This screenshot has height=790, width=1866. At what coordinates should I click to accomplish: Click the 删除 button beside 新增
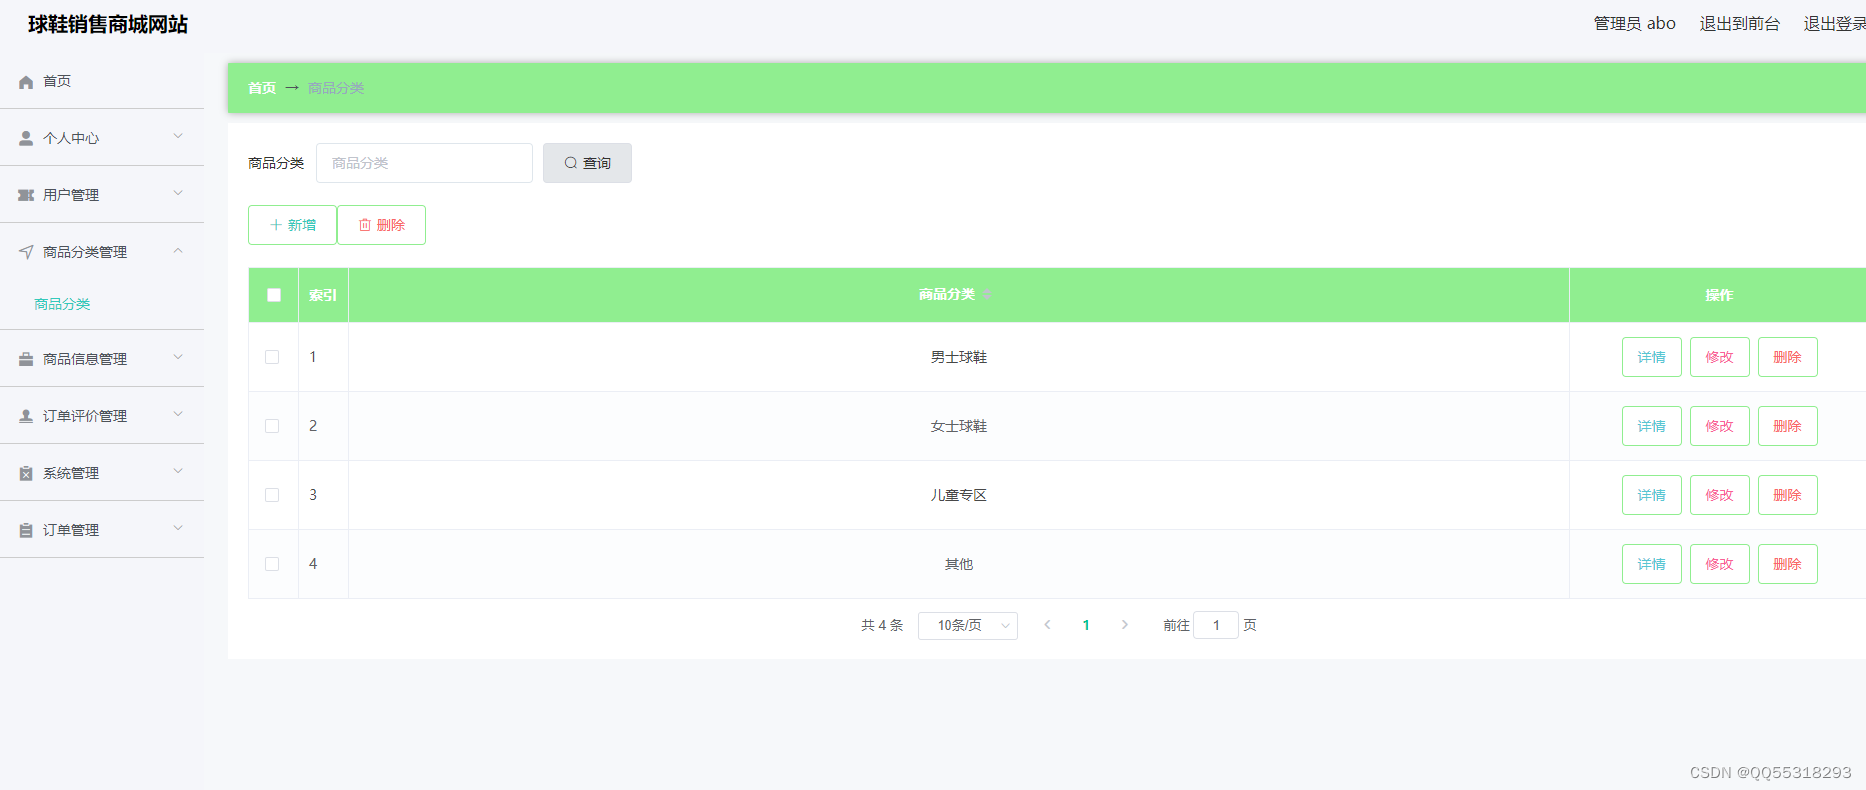(x=381, y=225)
